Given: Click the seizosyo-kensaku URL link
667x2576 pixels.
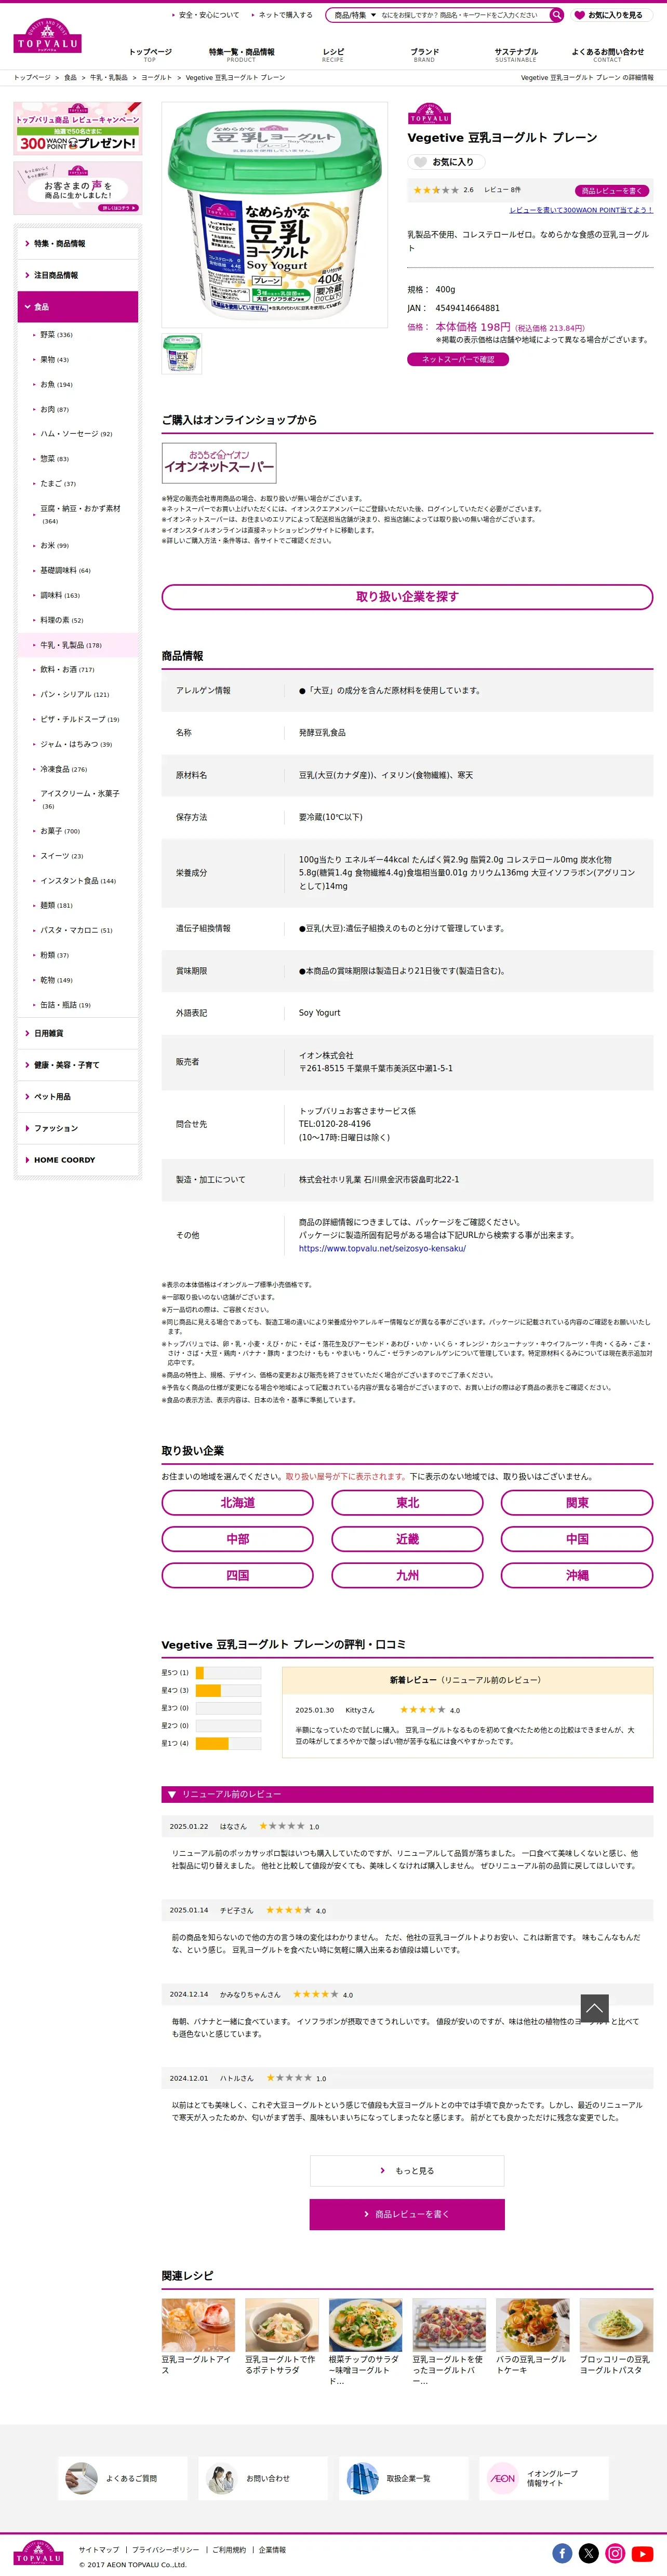Looking at the screenshot, I should click(382, 1248).
